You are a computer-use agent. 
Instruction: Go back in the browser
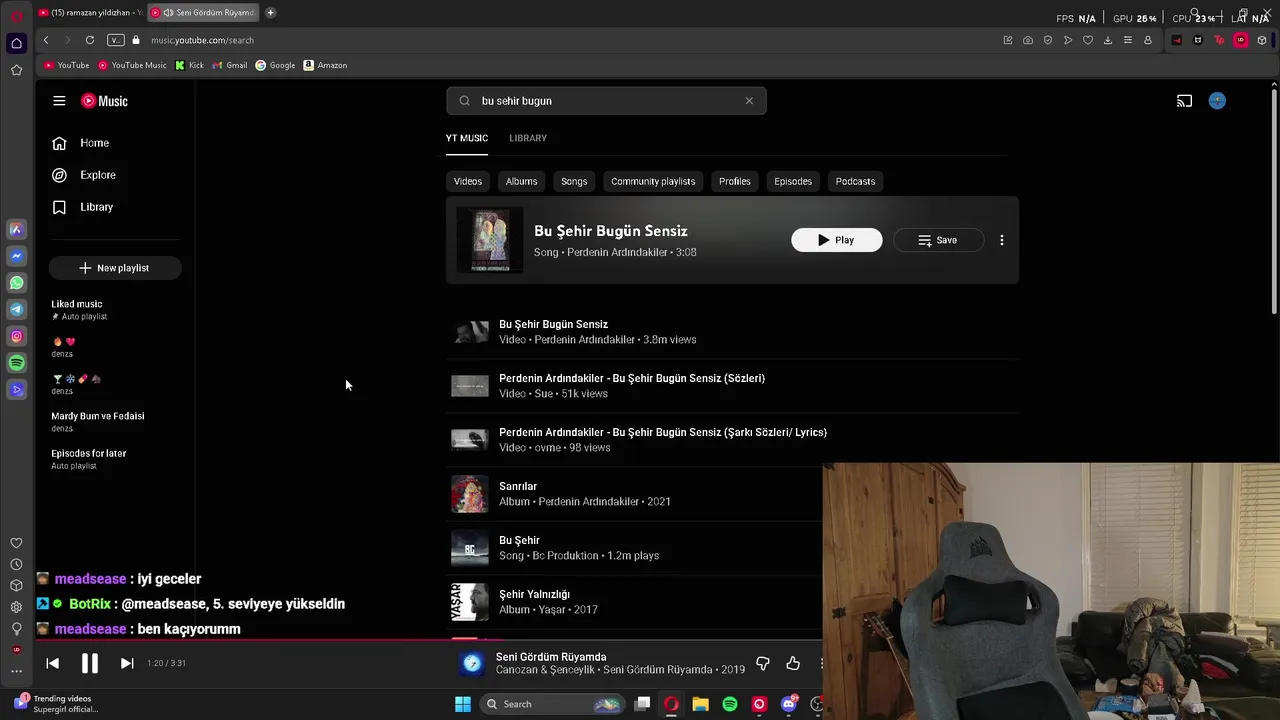pyautogui.click(x=46, y=40)
